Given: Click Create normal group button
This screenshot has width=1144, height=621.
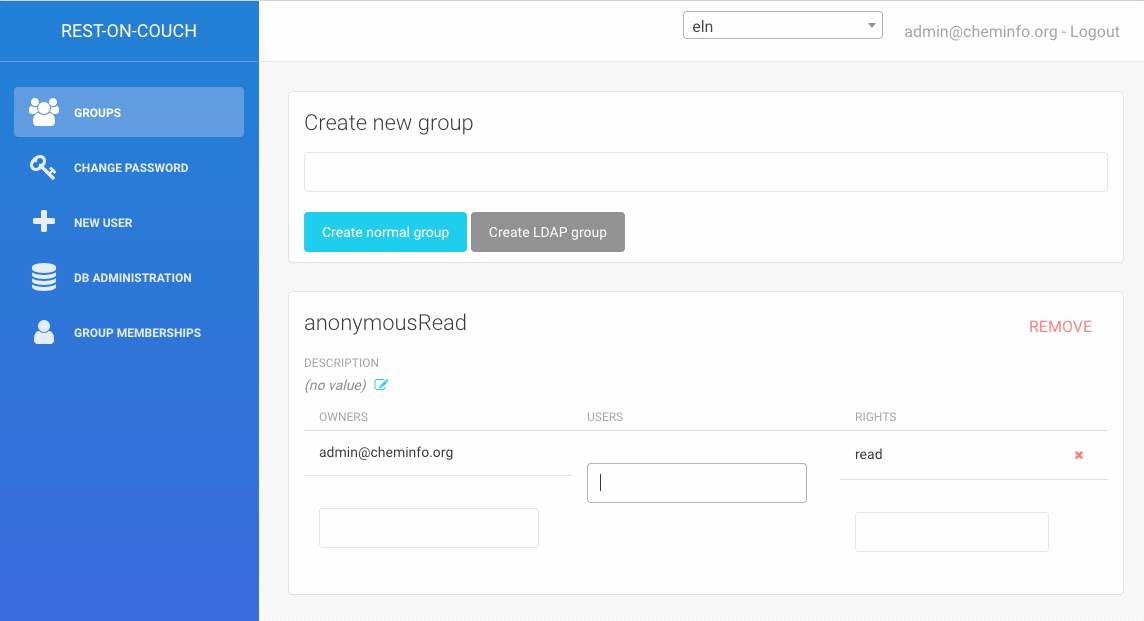Looking at the screenshot, I should 385,232.
